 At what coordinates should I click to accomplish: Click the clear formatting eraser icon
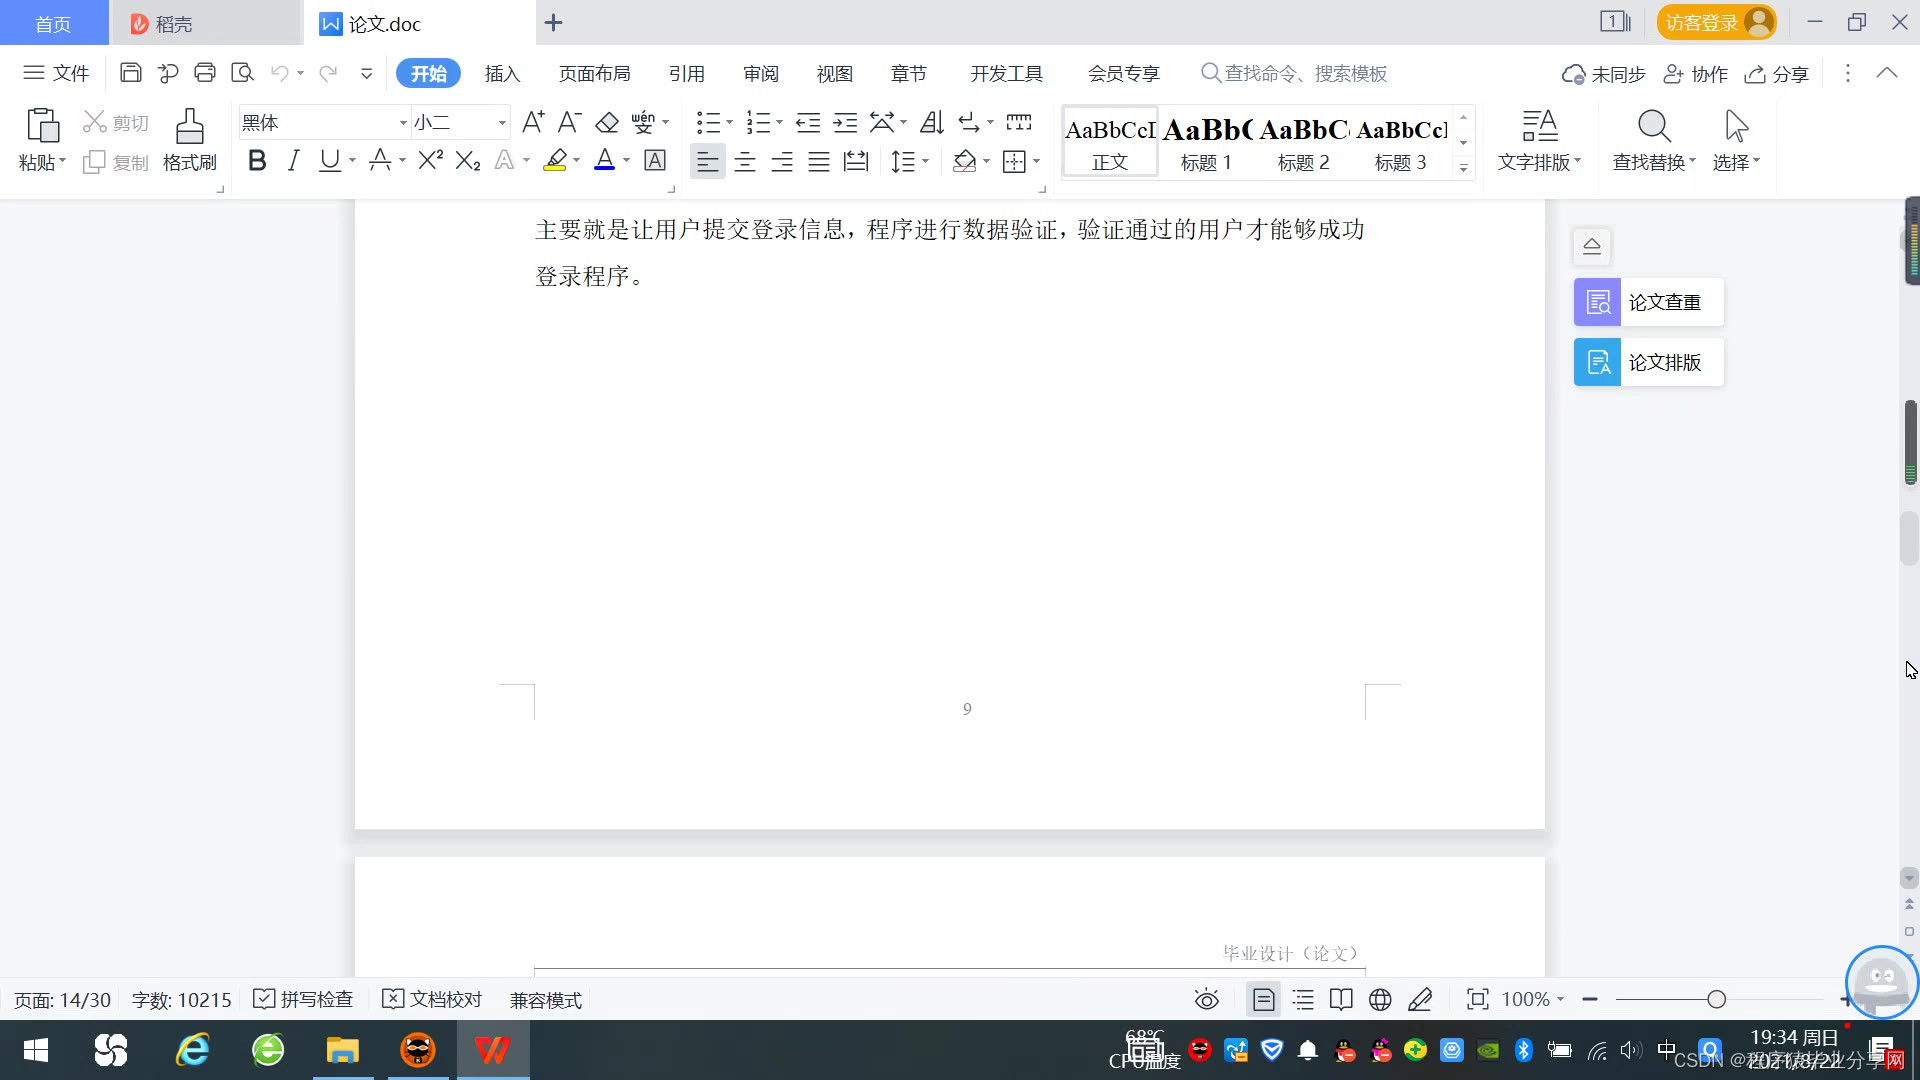point(607,123)
